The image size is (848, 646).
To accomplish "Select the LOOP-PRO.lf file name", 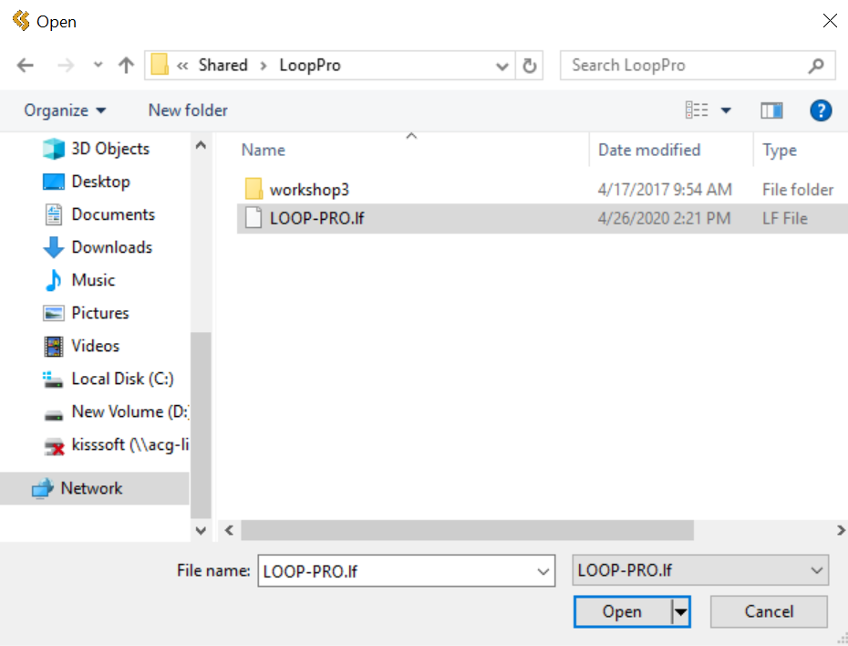I will click(x=317, y=219).
